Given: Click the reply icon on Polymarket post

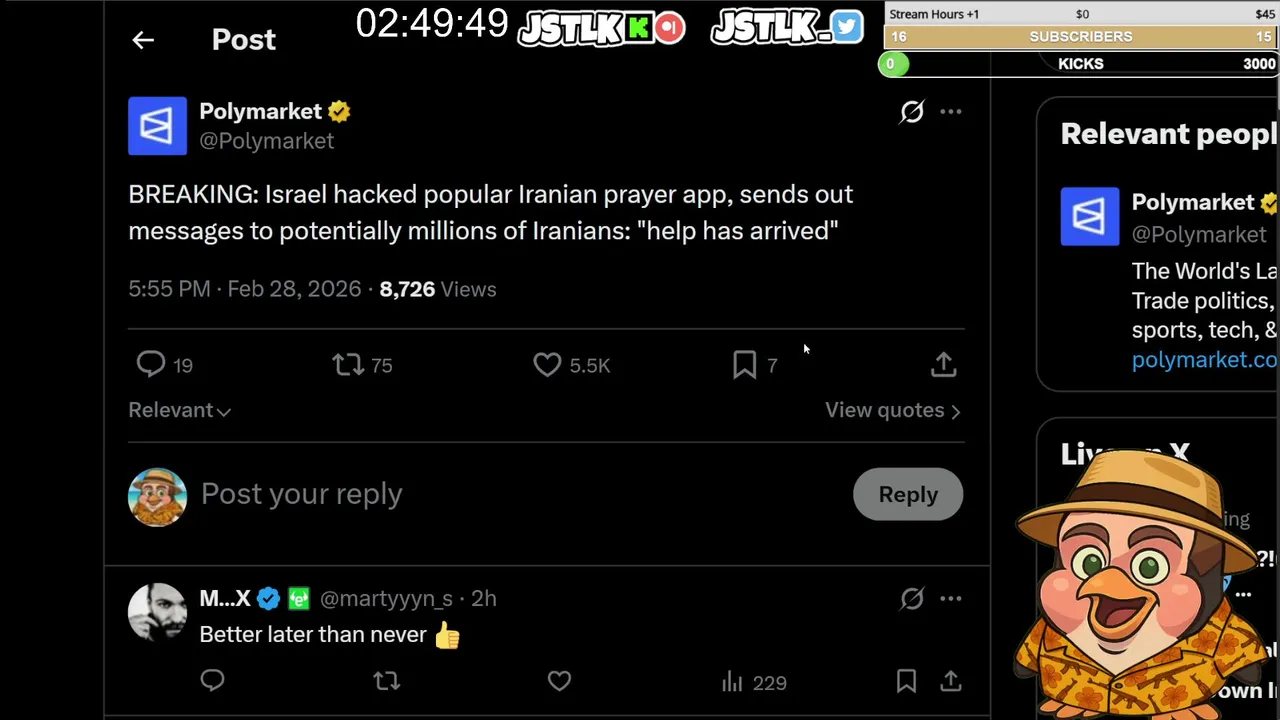Looking at the screenshot, I should (x=151, y=365).
